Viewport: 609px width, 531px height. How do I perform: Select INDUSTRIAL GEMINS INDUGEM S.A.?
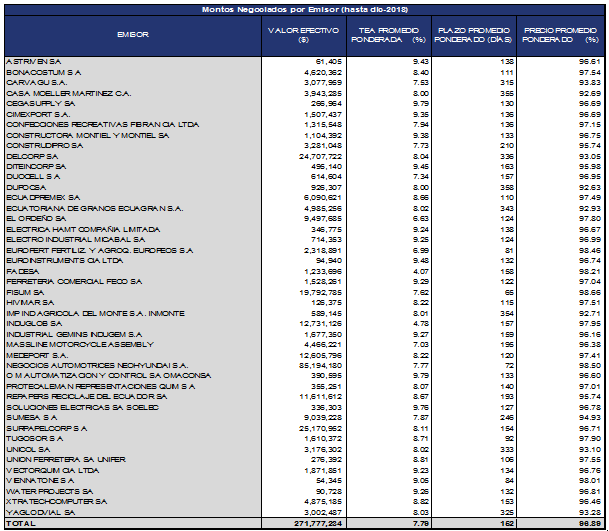pos(74,334)
